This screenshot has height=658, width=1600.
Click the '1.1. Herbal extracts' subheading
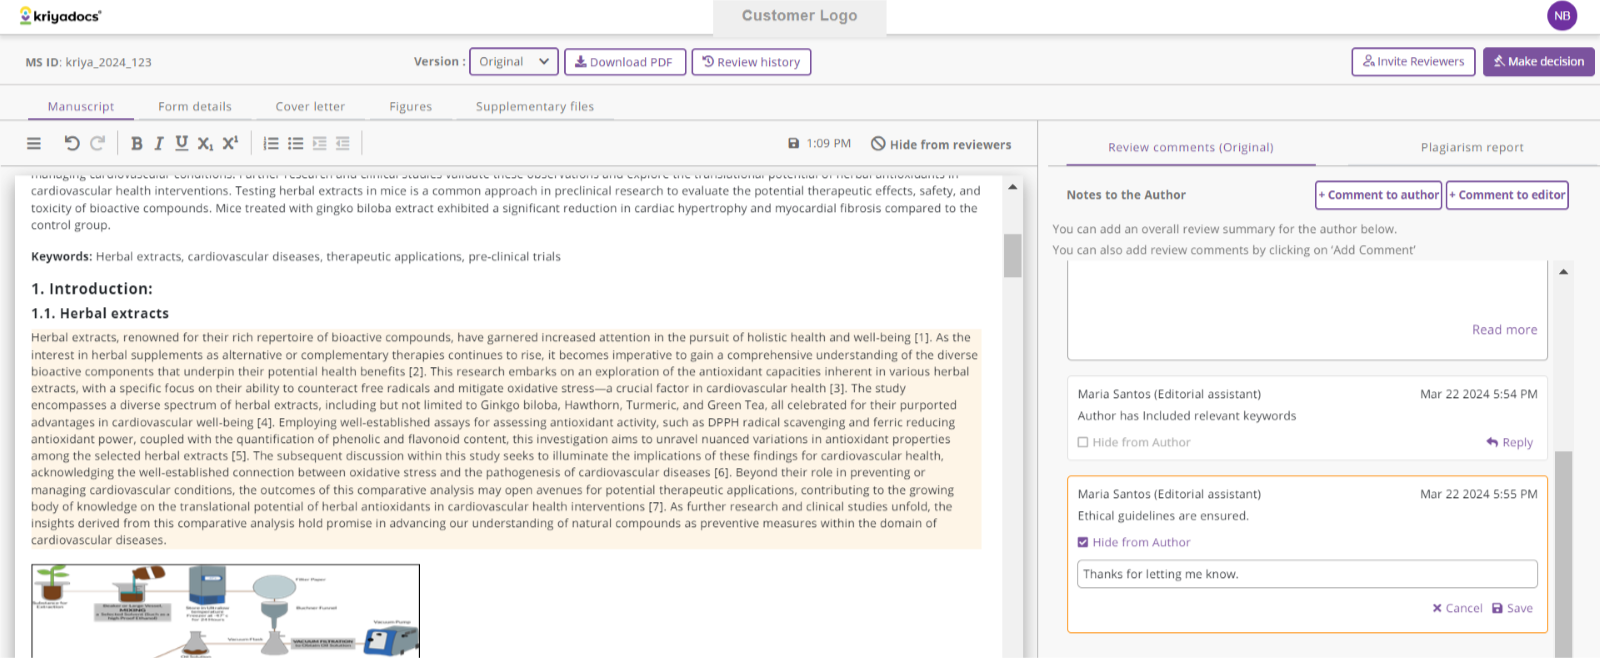point(100,314)
